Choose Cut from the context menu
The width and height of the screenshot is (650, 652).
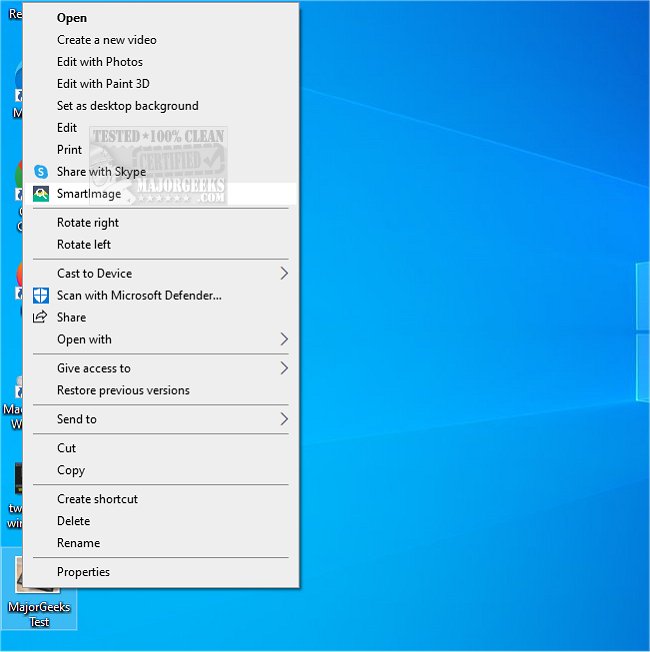[161, 448]
